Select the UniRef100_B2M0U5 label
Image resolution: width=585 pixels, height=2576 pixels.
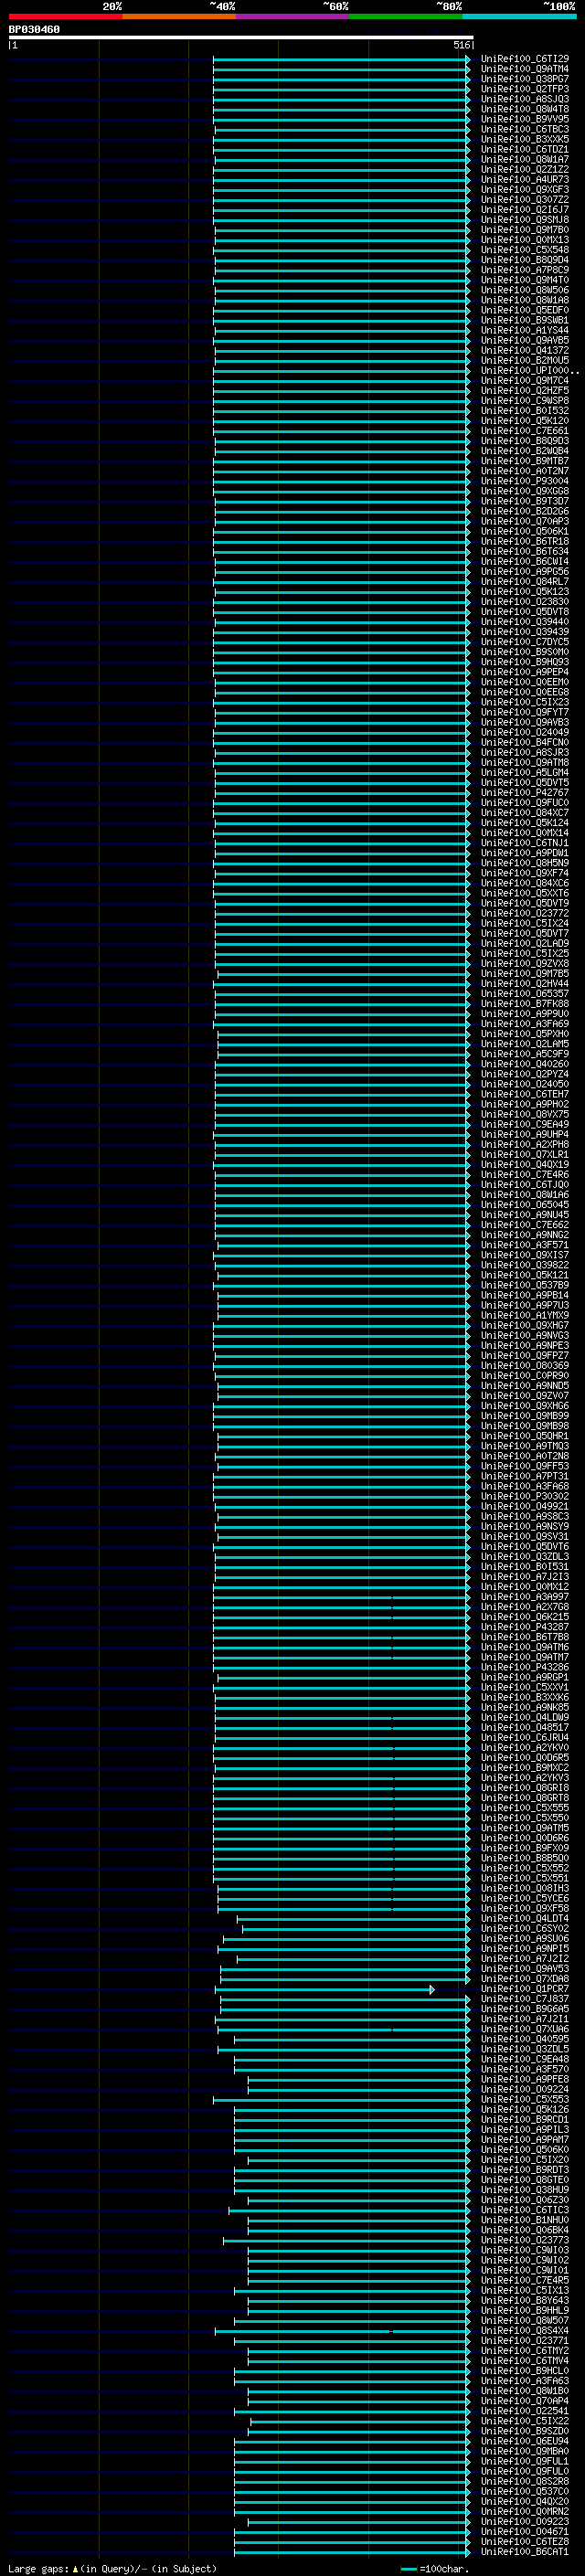coord(525,360)
